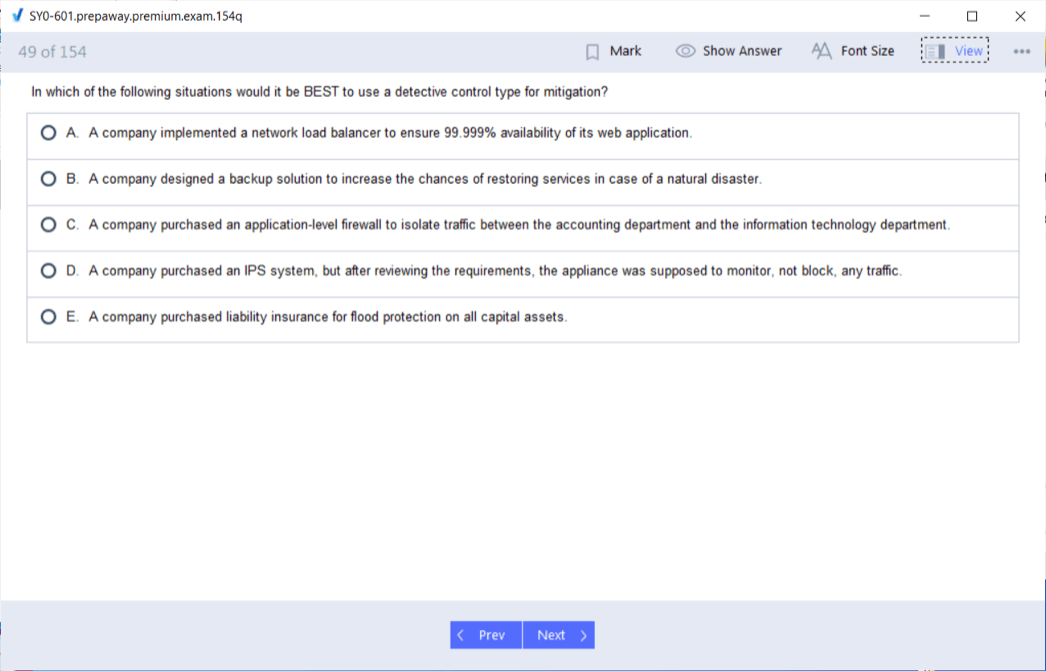This screenshot has width=1046, height=671.
Task: Click the Font Size letters icon
Action: (x=822, y=51)
